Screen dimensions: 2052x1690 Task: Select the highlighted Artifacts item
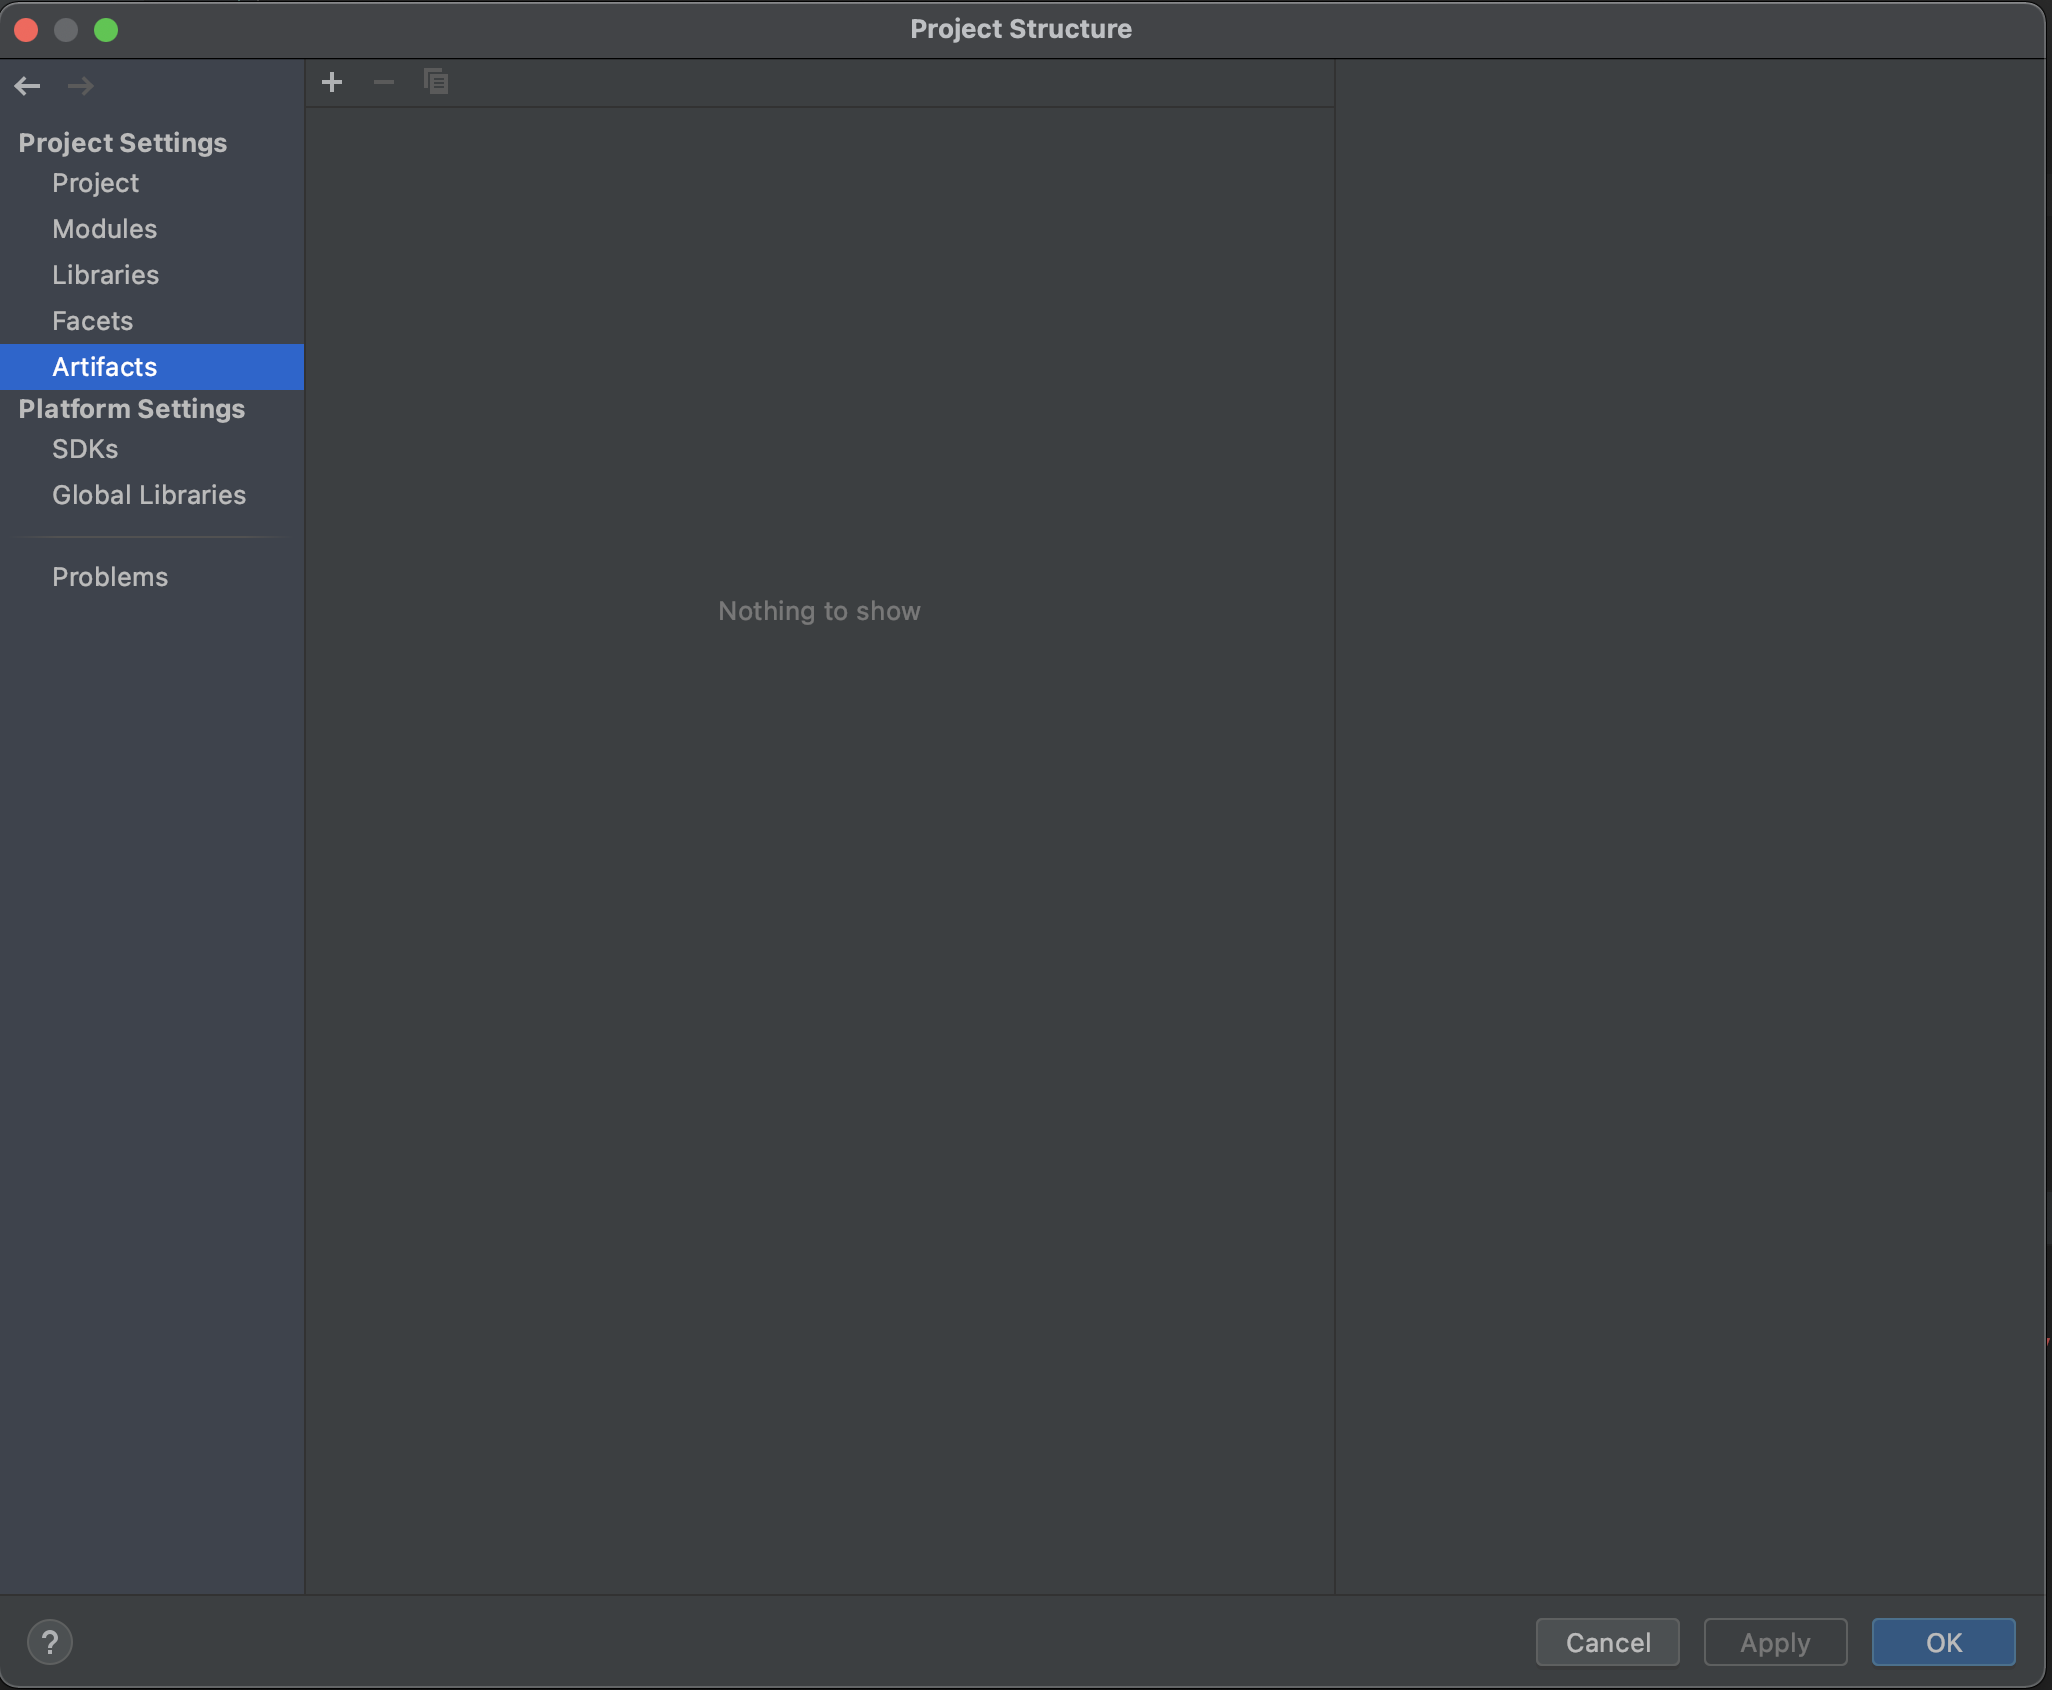pyautogui.click(x=104, y=367)
